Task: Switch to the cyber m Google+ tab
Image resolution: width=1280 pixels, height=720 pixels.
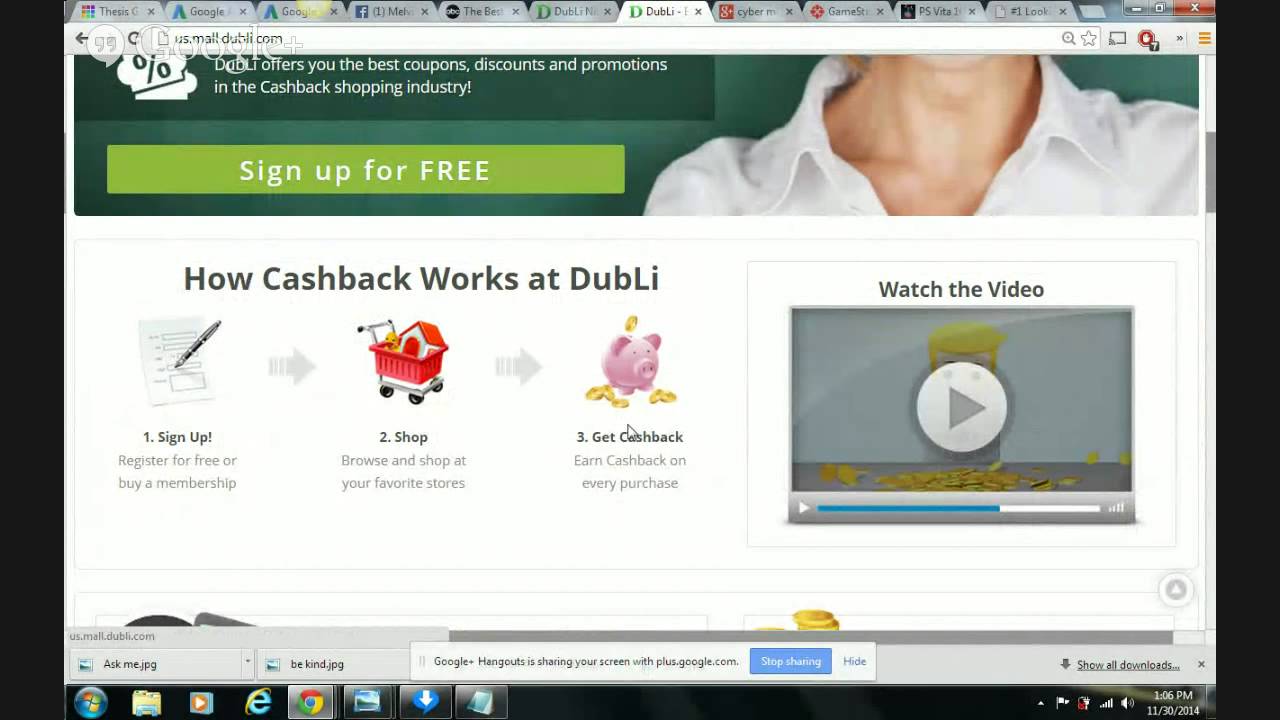Action: [756, 12]
